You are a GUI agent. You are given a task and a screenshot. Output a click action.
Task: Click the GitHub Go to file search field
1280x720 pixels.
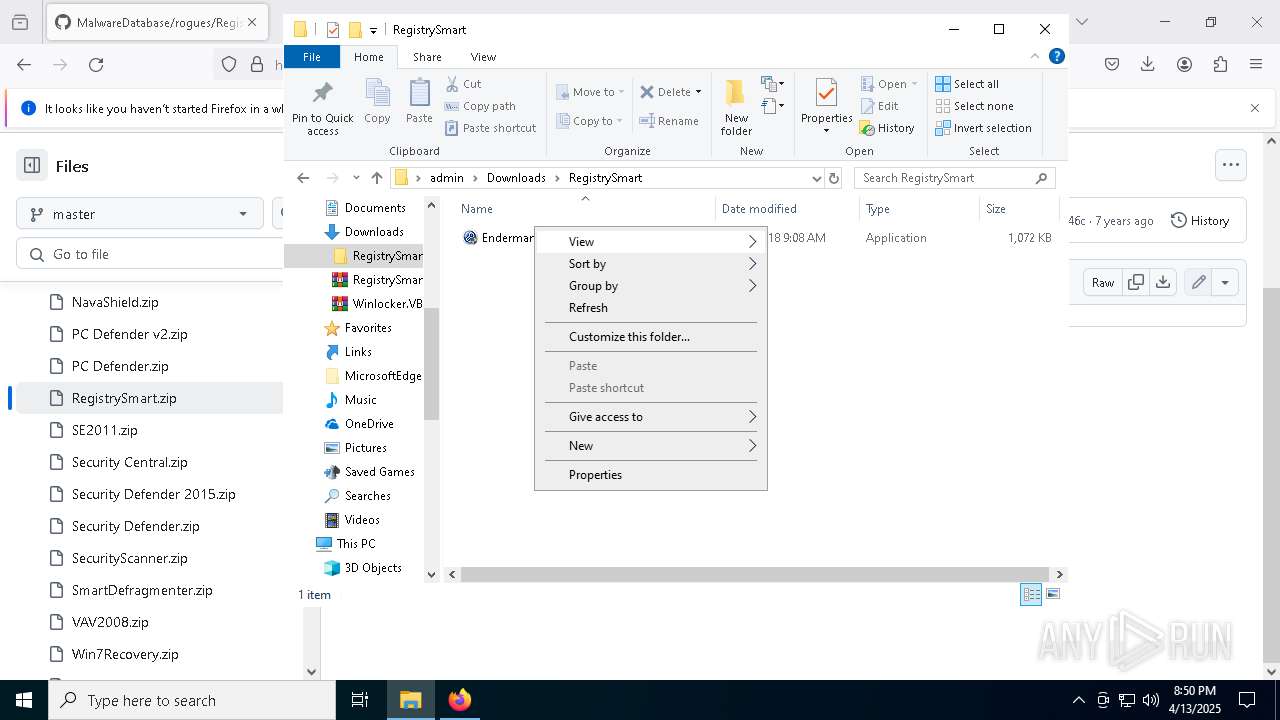[x=150, y=254]
